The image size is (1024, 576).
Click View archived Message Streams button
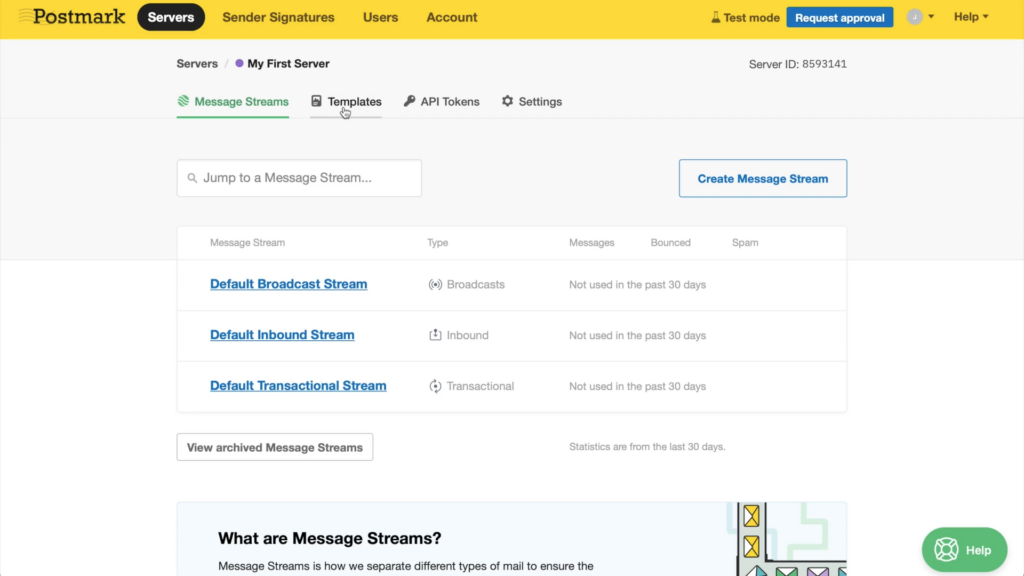point(275,447)
